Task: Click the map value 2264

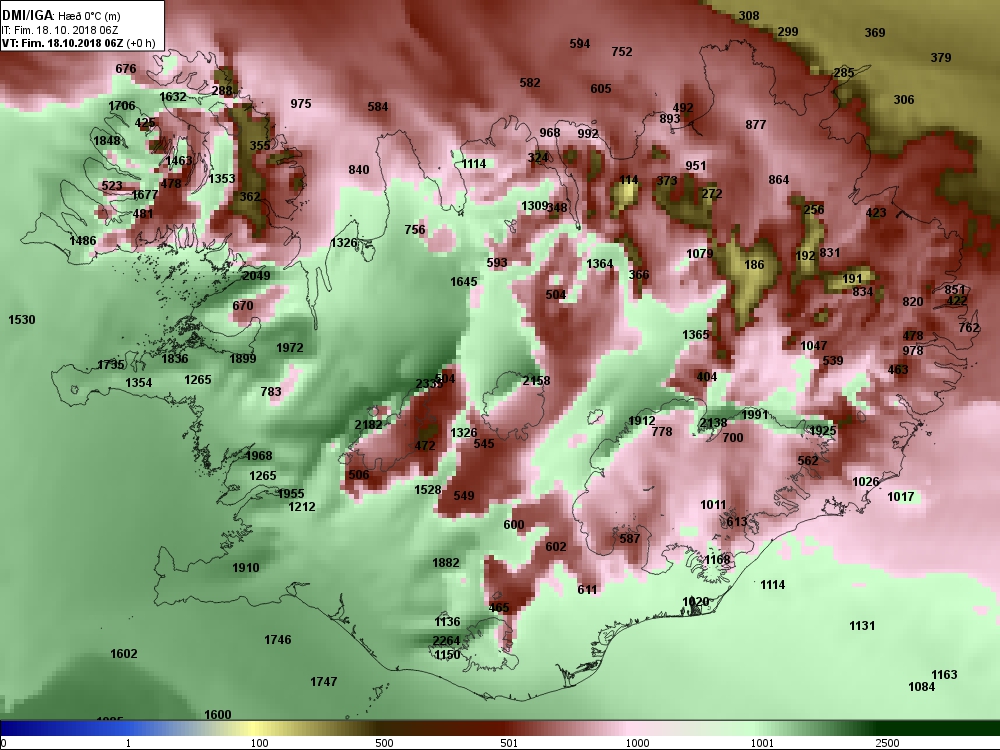Action: [446, 641]
